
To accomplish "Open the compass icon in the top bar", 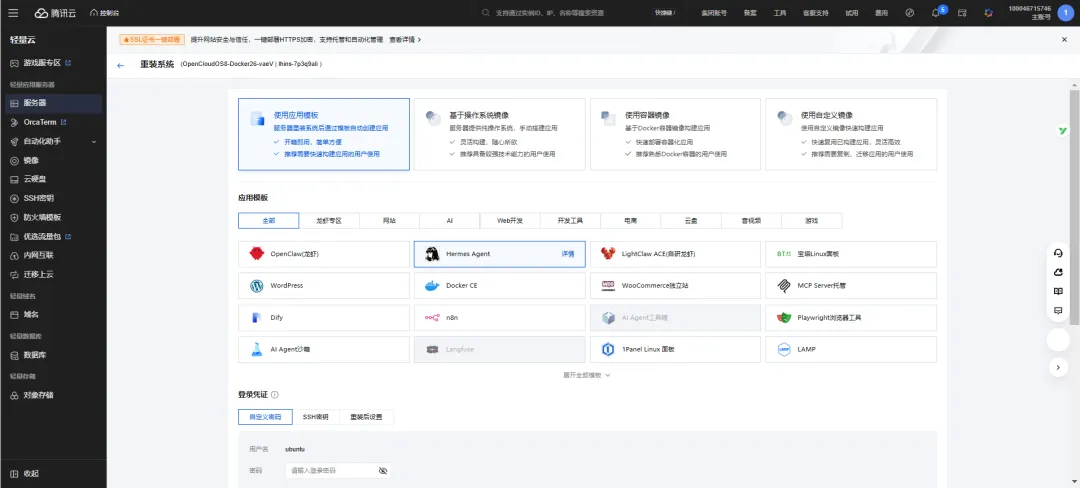I will 909,12.
